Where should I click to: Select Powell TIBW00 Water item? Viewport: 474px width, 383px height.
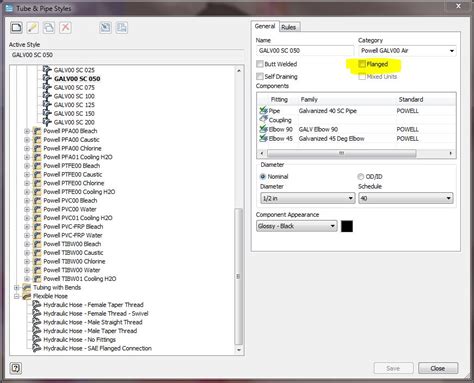tap(72, 270)
